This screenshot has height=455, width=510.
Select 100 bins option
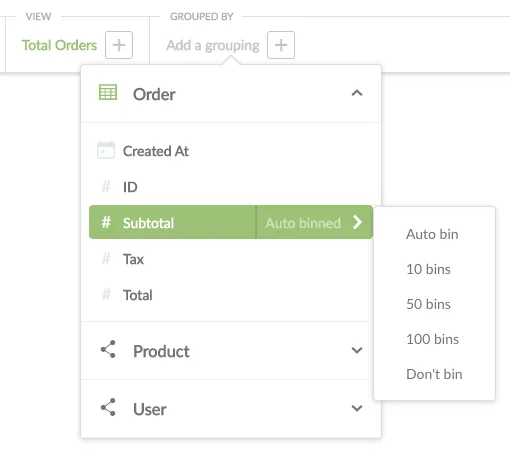tap(432, 339)
